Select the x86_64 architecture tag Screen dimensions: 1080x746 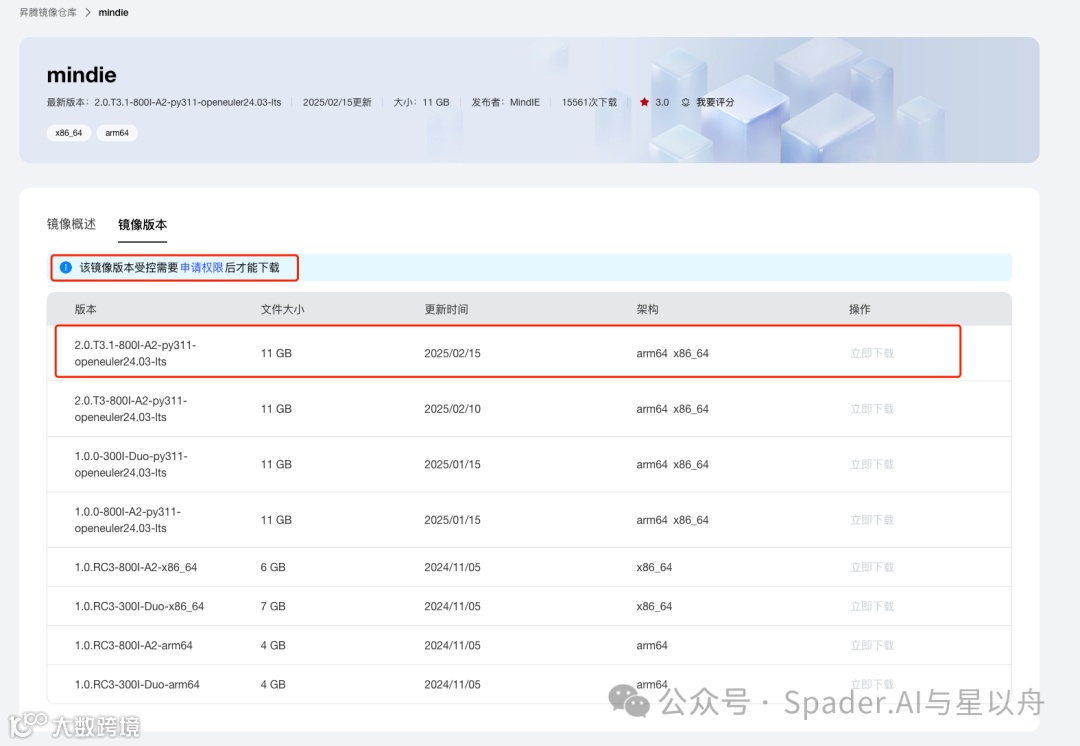pos(68,133)
